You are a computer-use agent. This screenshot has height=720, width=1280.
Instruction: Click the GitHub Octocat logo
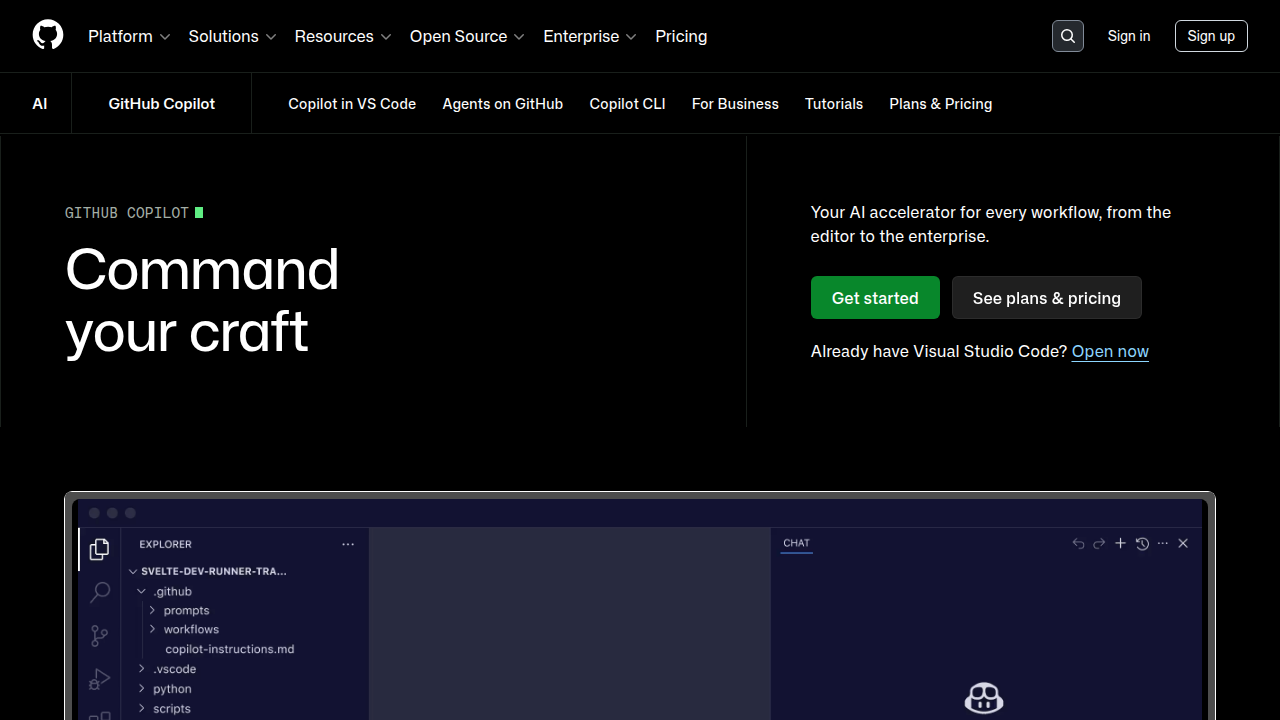pyautogui.click(x=48, y=35)
